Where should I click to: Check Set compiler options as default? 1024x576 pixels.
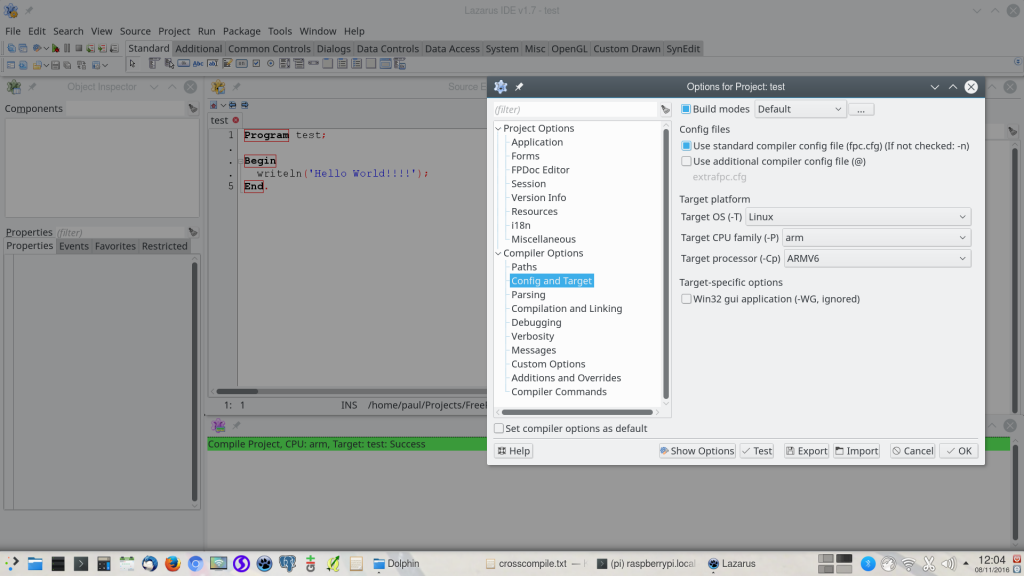(499, 428)
